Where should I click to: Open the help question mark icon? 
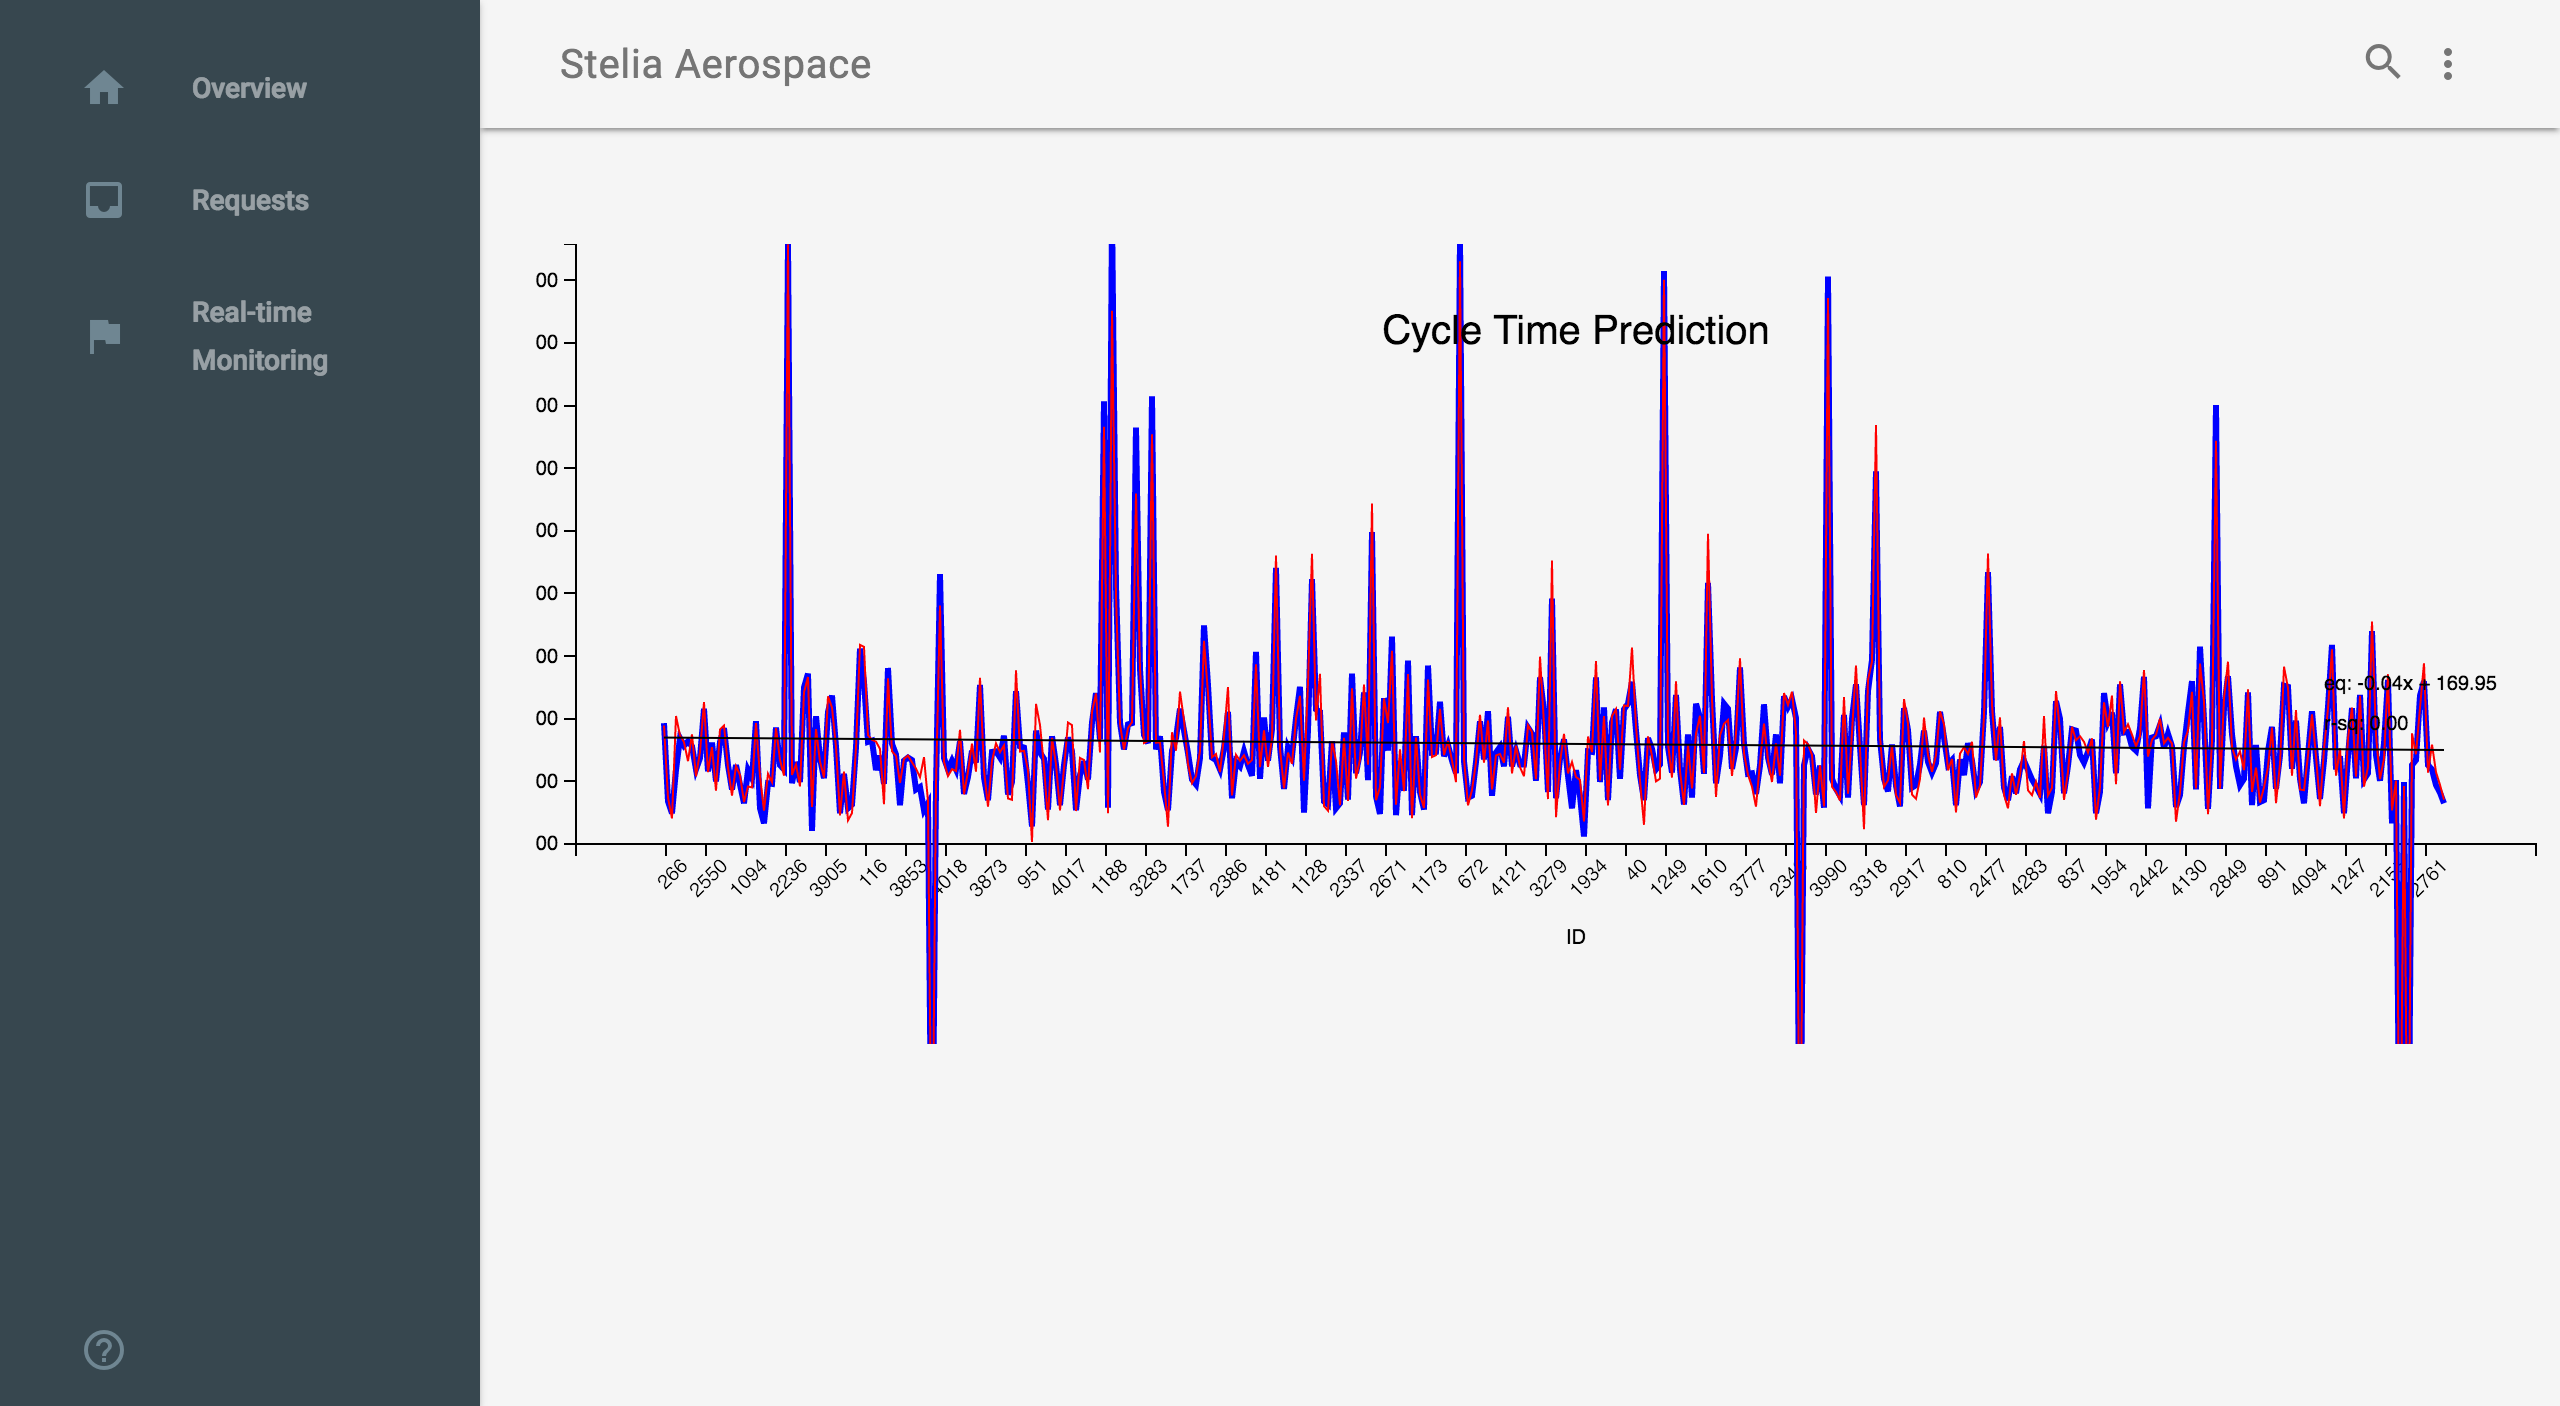[104, 1350]
